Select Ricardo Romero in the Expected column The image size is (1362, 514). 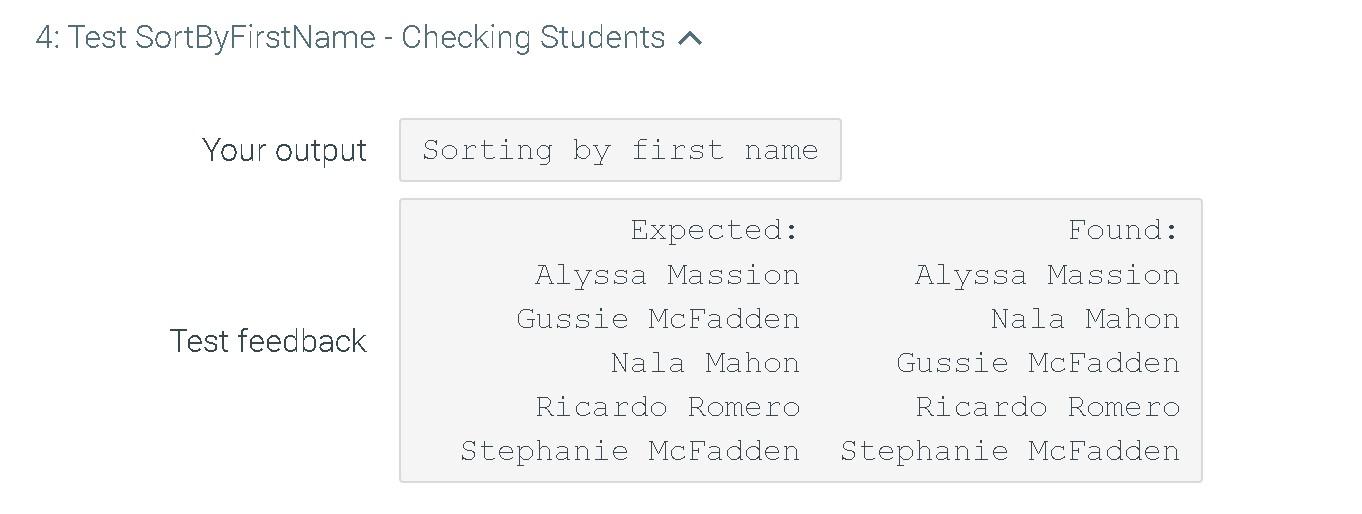click(x=667, y=407)
